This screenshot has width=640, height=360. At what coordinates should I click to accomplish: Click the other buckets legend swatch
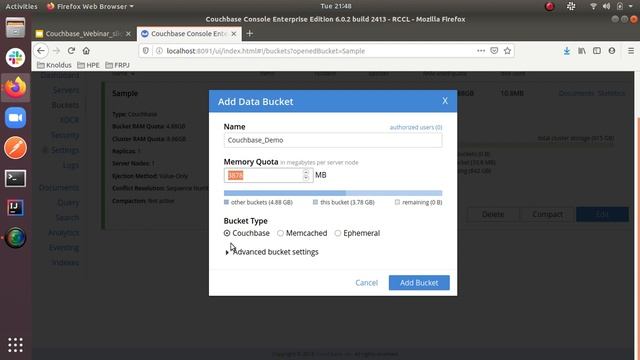226,202
